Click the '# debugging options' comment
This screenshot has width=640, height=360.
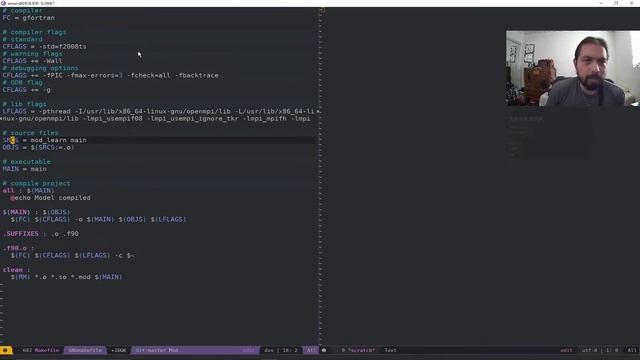coord(40,68)
